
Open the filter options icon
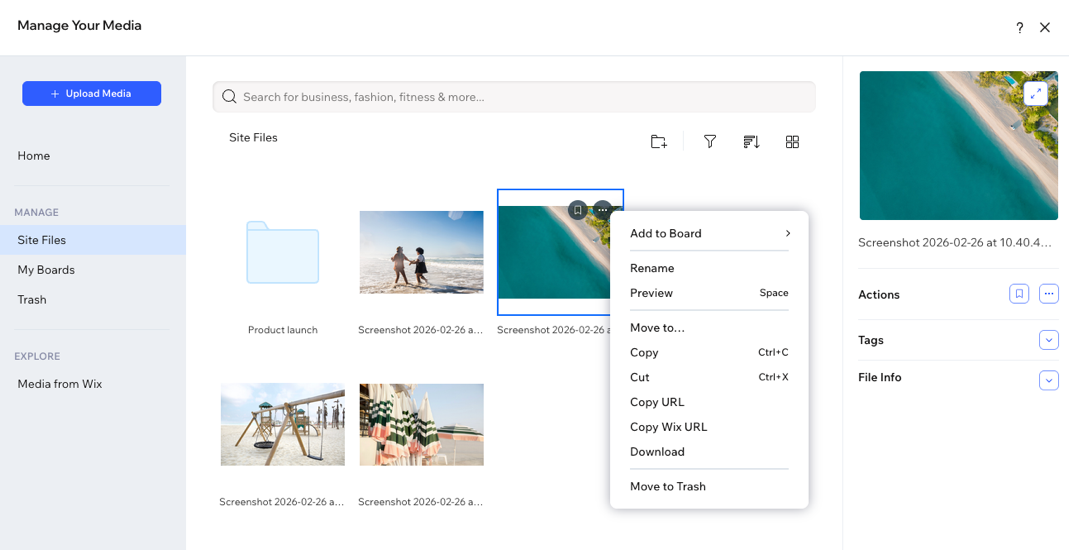click(x=710, y=142)
